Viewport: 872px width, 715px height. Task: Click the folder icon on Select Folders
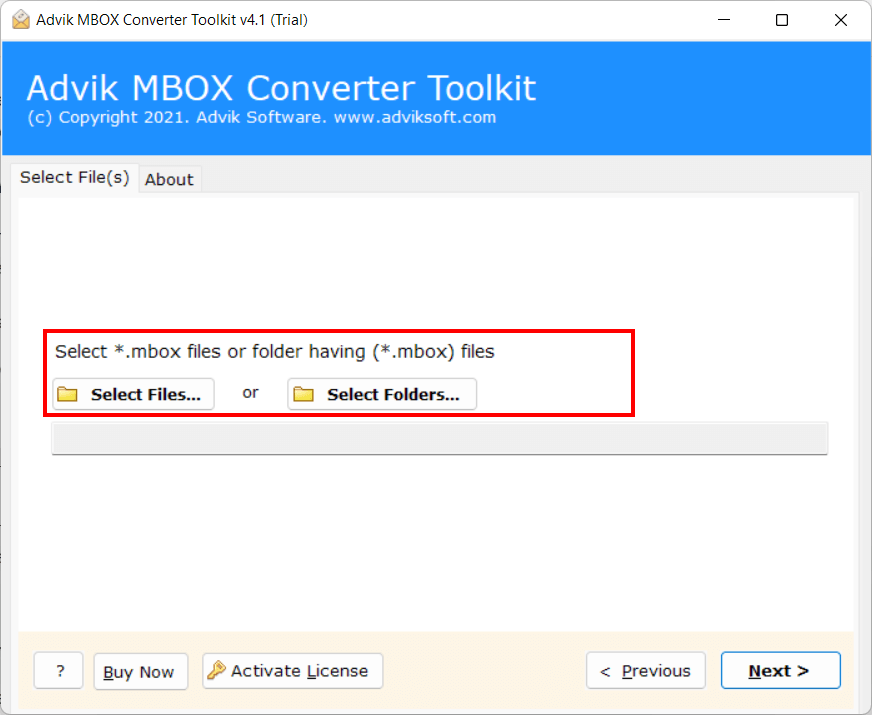tap(304, 394)
